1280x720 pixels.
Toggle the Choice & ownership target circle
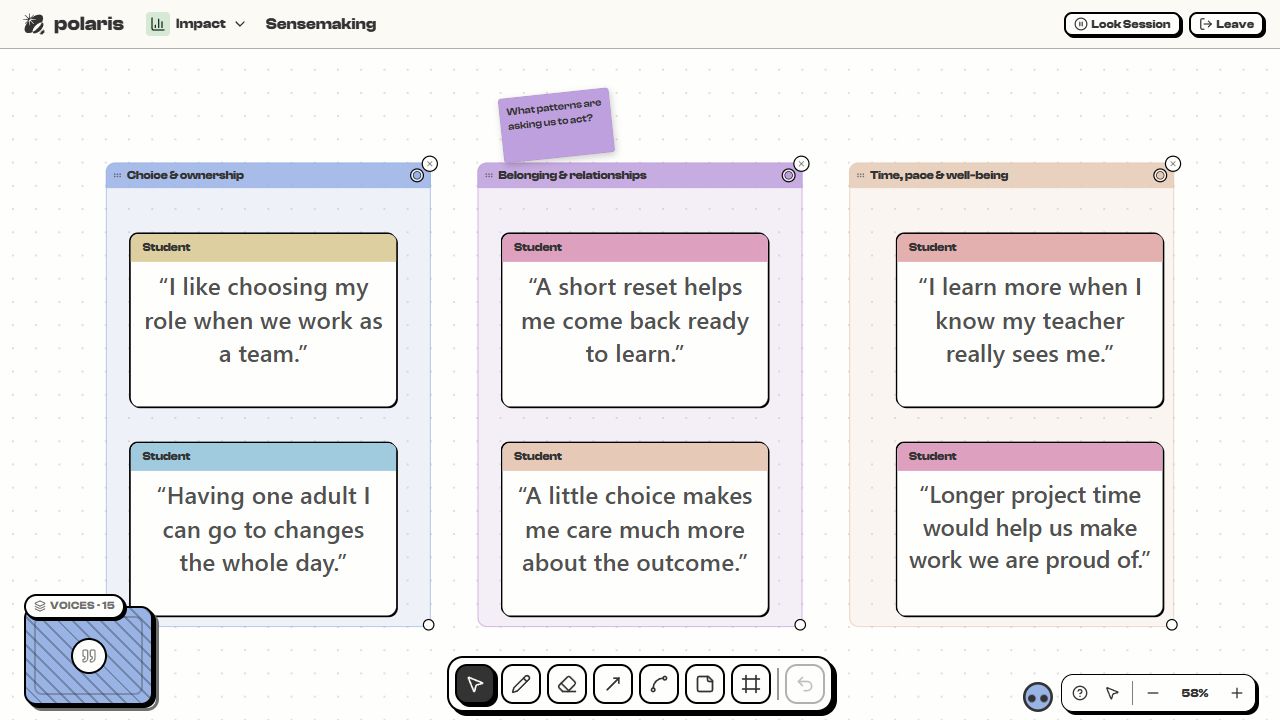[417, 175]
